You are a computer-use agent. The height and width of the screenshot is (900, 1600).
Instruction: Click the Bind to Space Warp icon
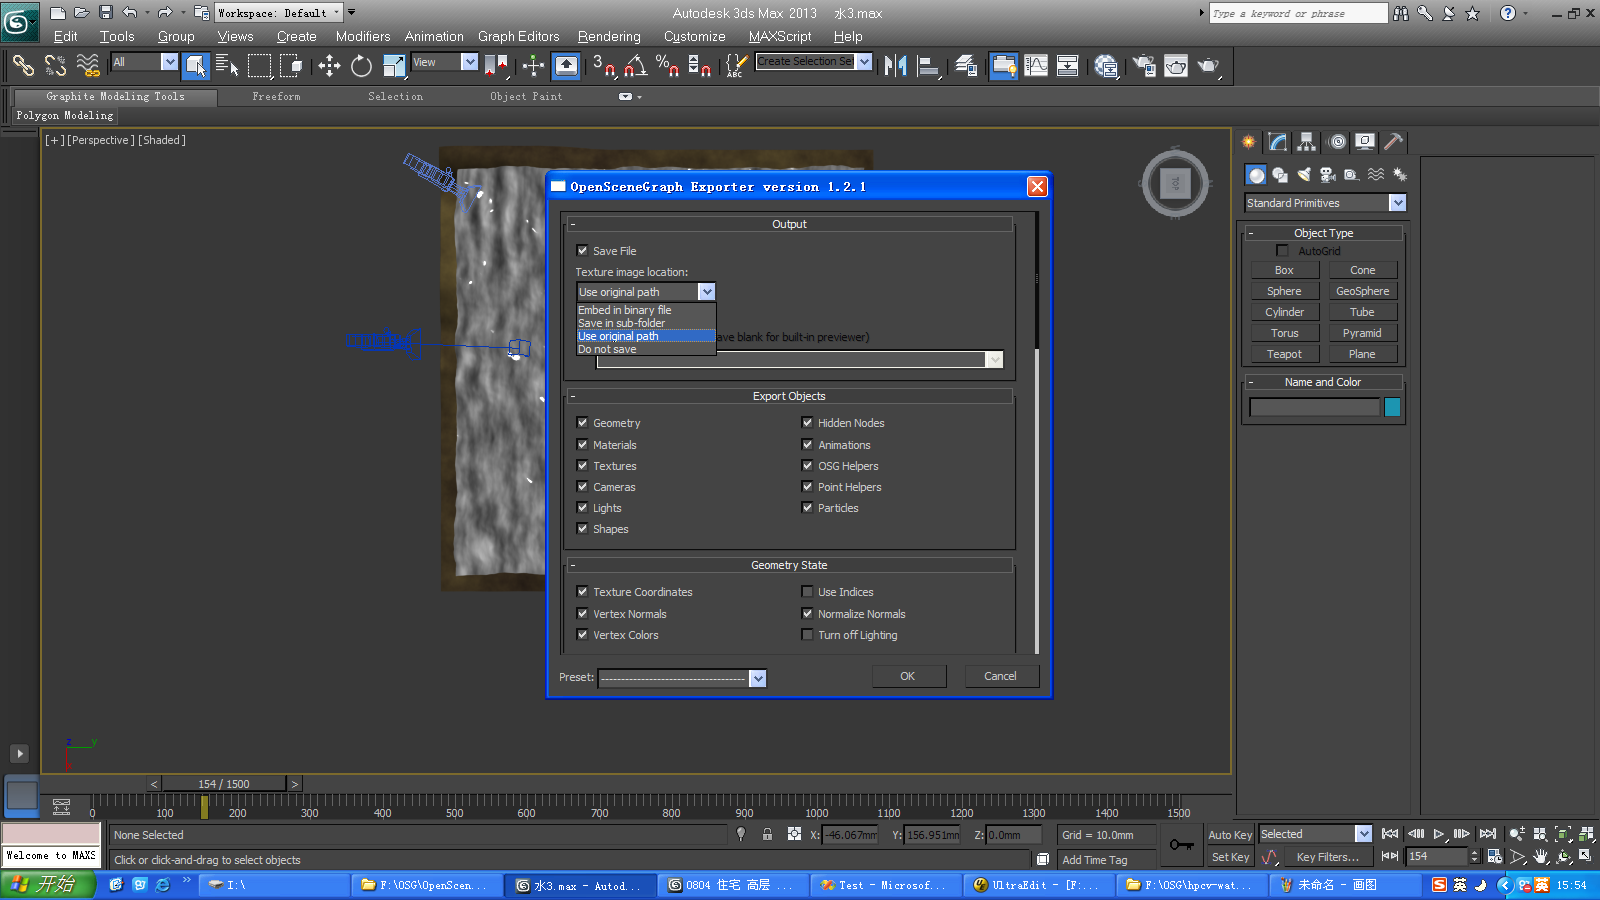click(x=88, y=66)
